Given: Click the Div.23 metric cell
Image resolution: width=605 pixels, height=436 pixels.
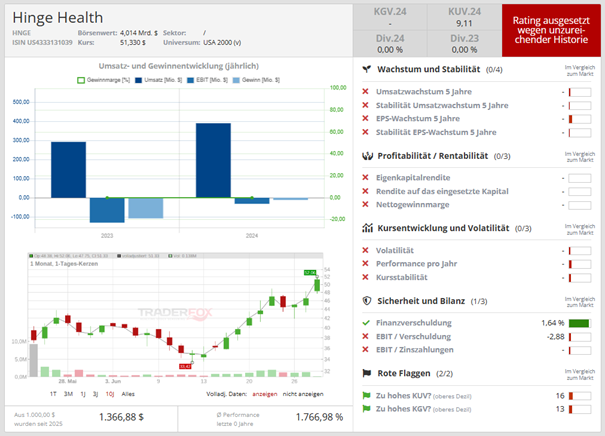Looking at the screenshot, I should tap(464, 44).
